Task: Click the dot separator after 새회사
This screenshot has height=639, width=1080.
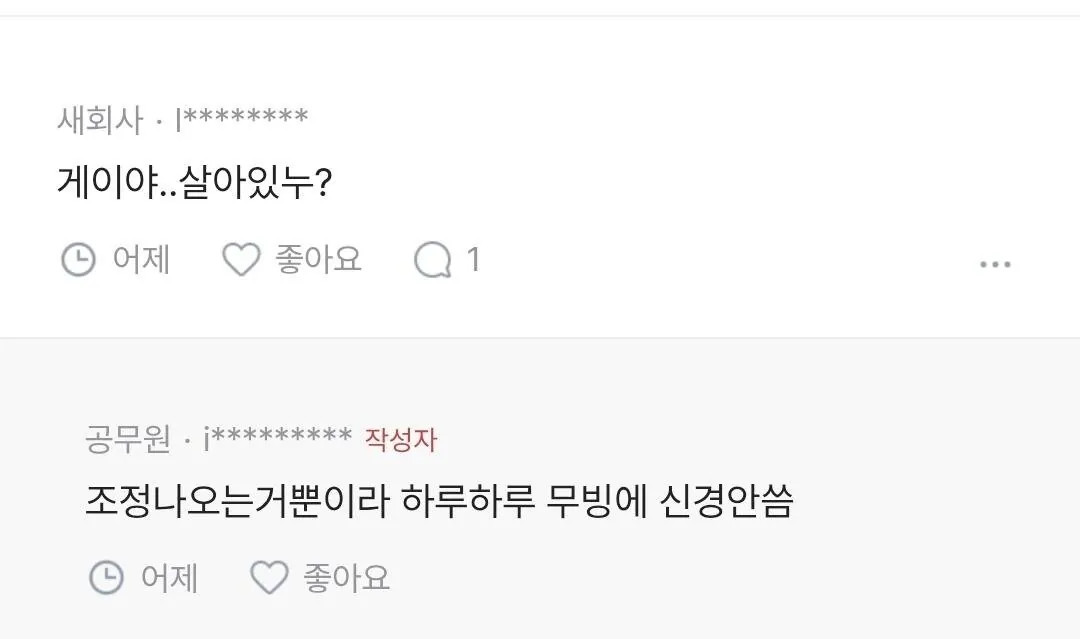Action: coord(159,122)
